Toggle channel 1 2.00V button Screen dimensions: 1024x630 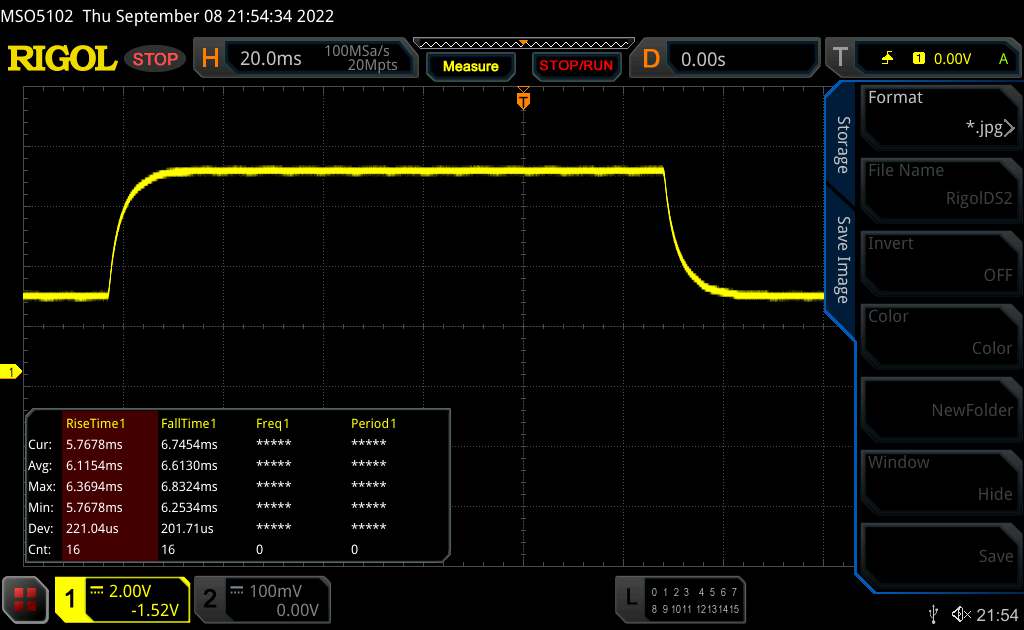(x=123, y=600)
